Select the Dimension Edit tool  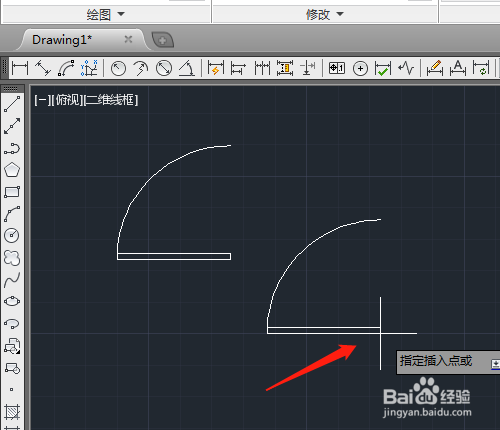(x=435, y=68)
